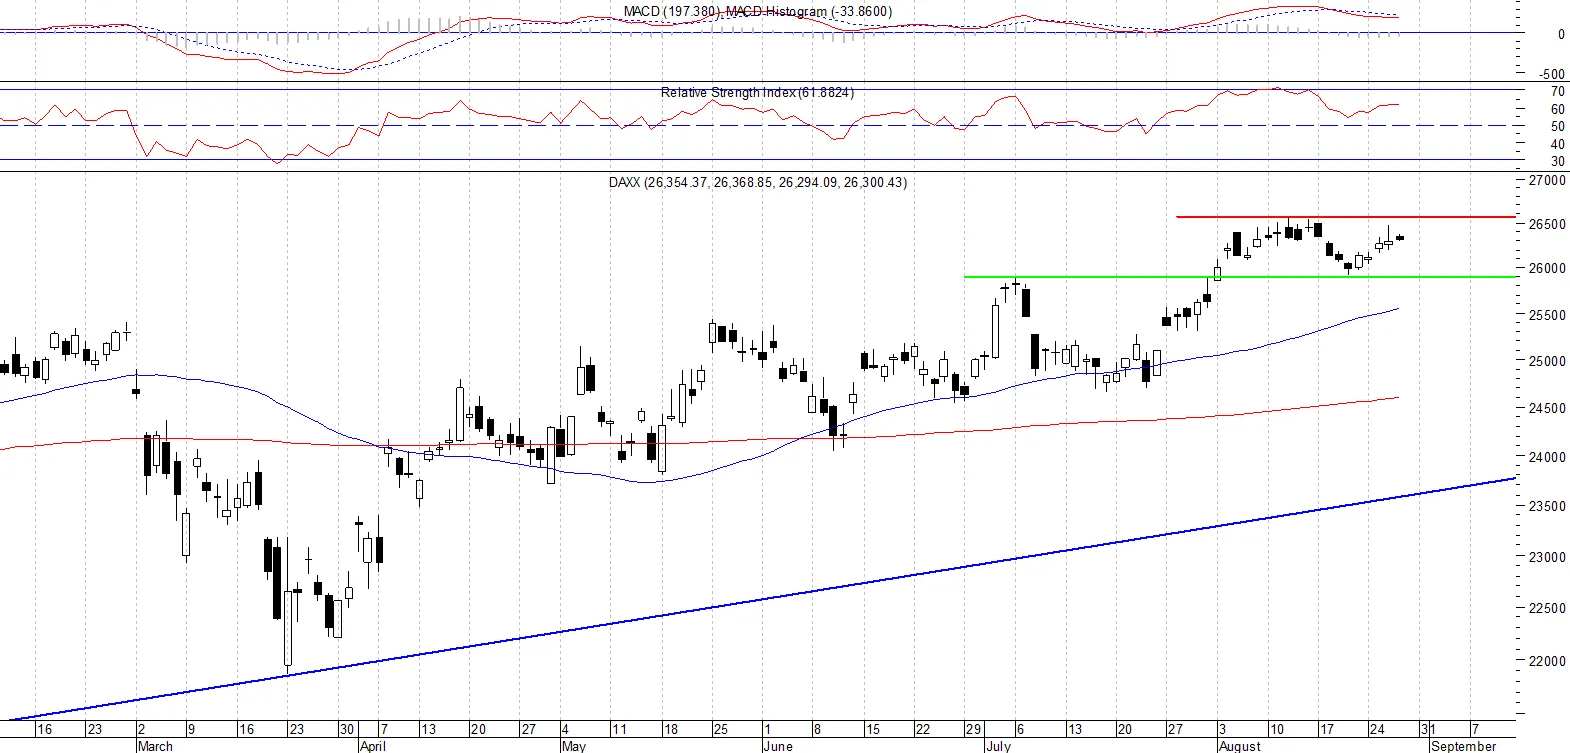The height and width of the screenshot is (753, 1570).
Task: Click the RSI 30 level axis label
Action: (1558, 161)
